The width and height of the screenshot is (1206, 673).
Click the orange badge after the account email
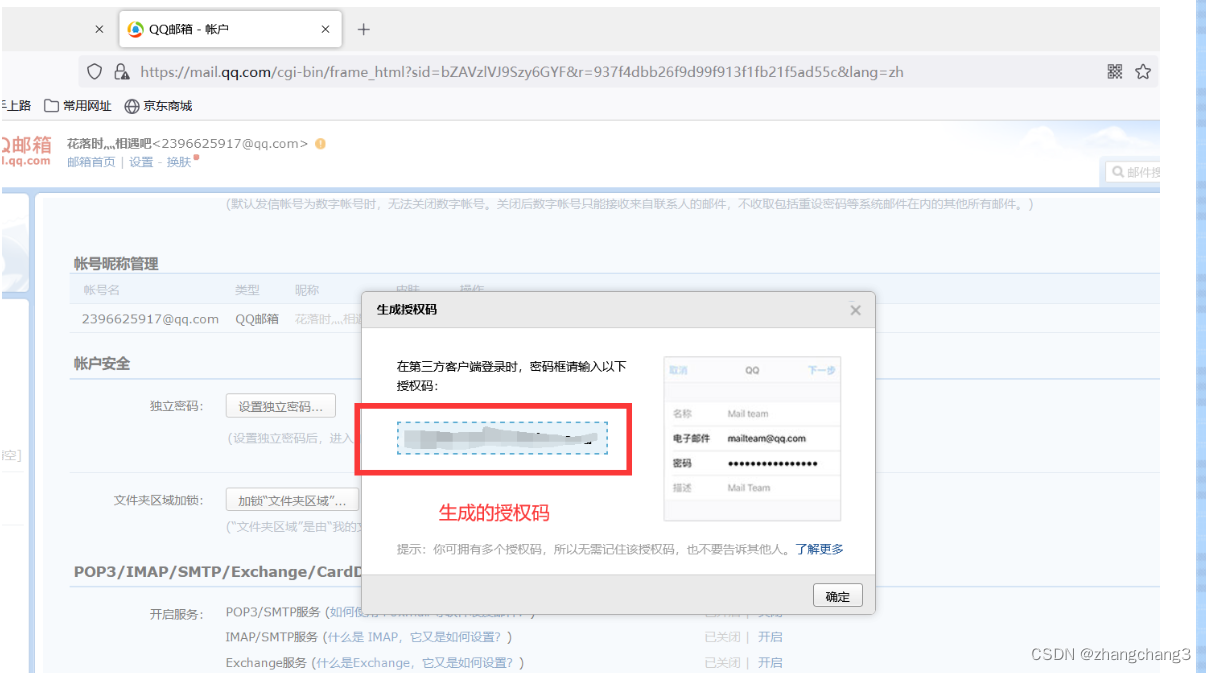(x=320, y=144)
